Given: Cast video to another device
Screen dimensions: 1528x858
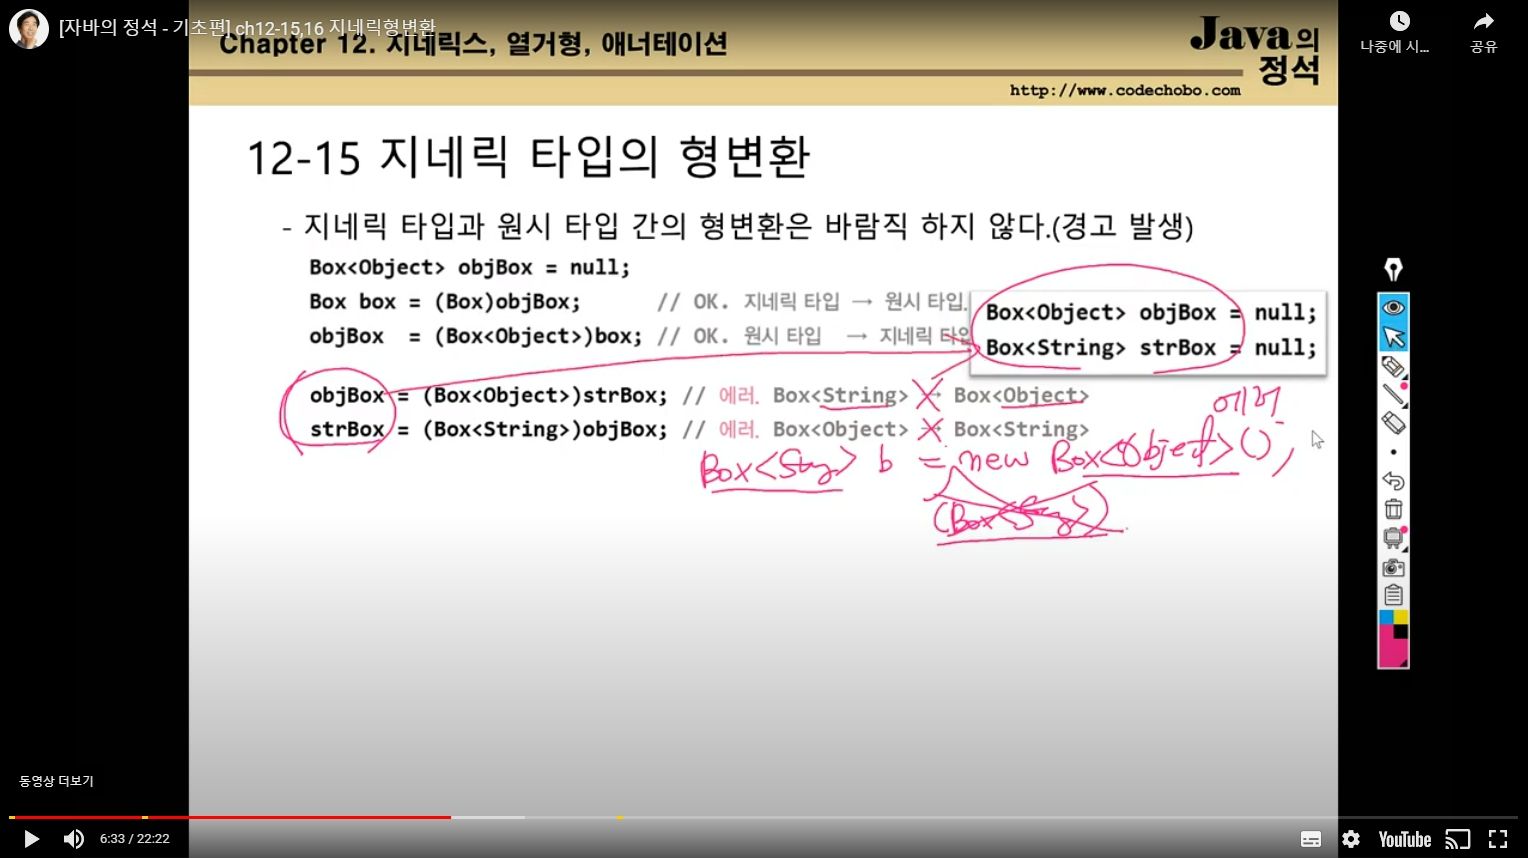Looking at the screenshot, I should pyautogui.click(x=1458, y=839).
